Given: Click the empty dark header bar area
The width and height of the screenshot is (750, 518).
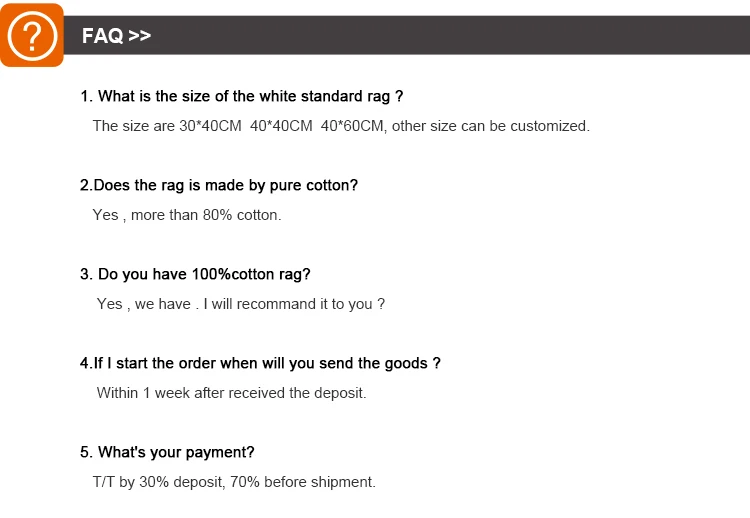Looking at the screenshot, I should click(x=450, y=36).
